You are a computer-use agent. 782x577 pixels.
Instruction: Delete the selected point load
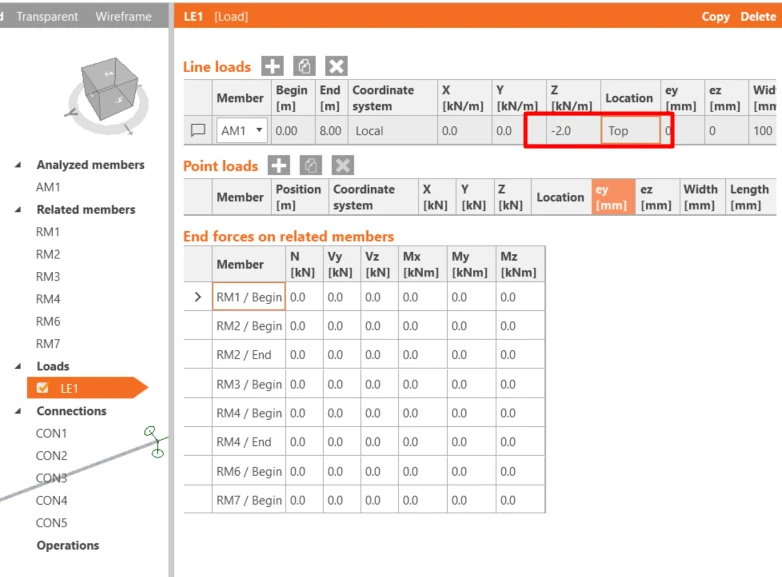343,166
